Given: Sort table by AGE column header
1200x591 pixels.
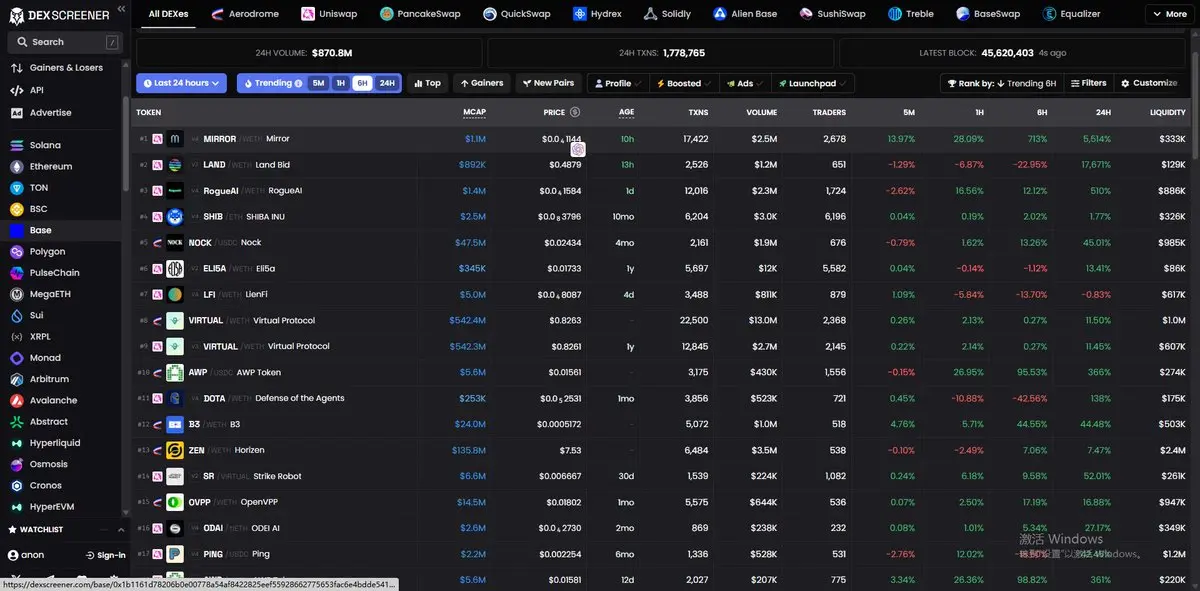Looking at the screenshot, I should [626, 113].
